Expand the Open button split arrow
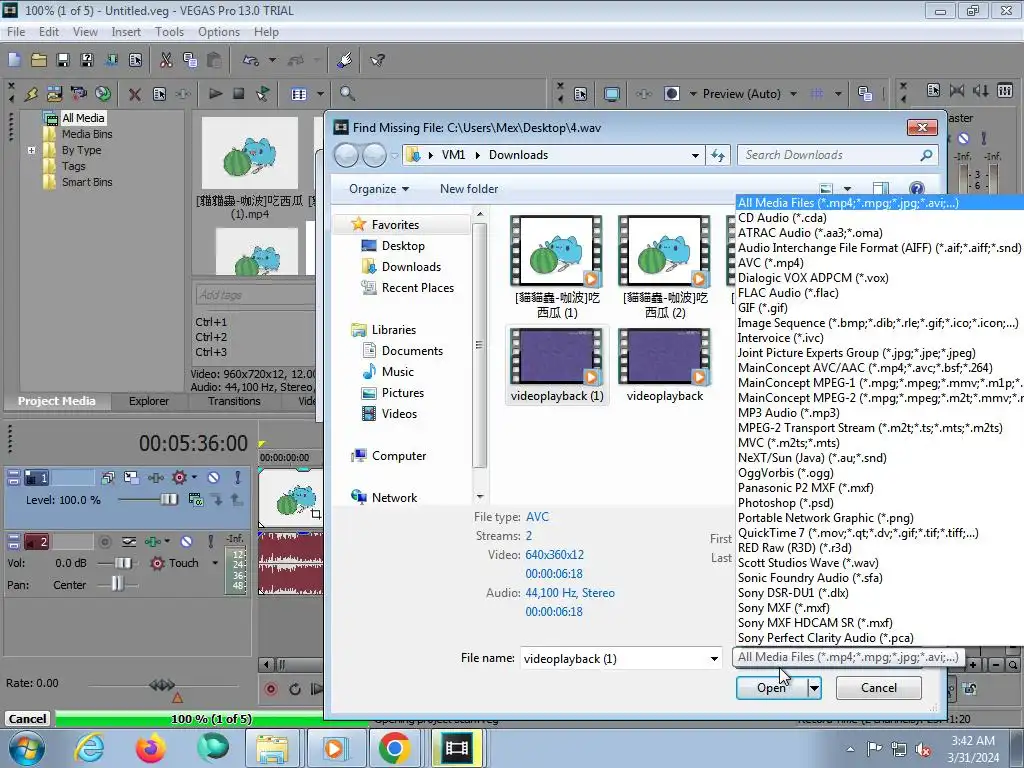This screenshot has width=1024, height=768. tap(814, 688)
